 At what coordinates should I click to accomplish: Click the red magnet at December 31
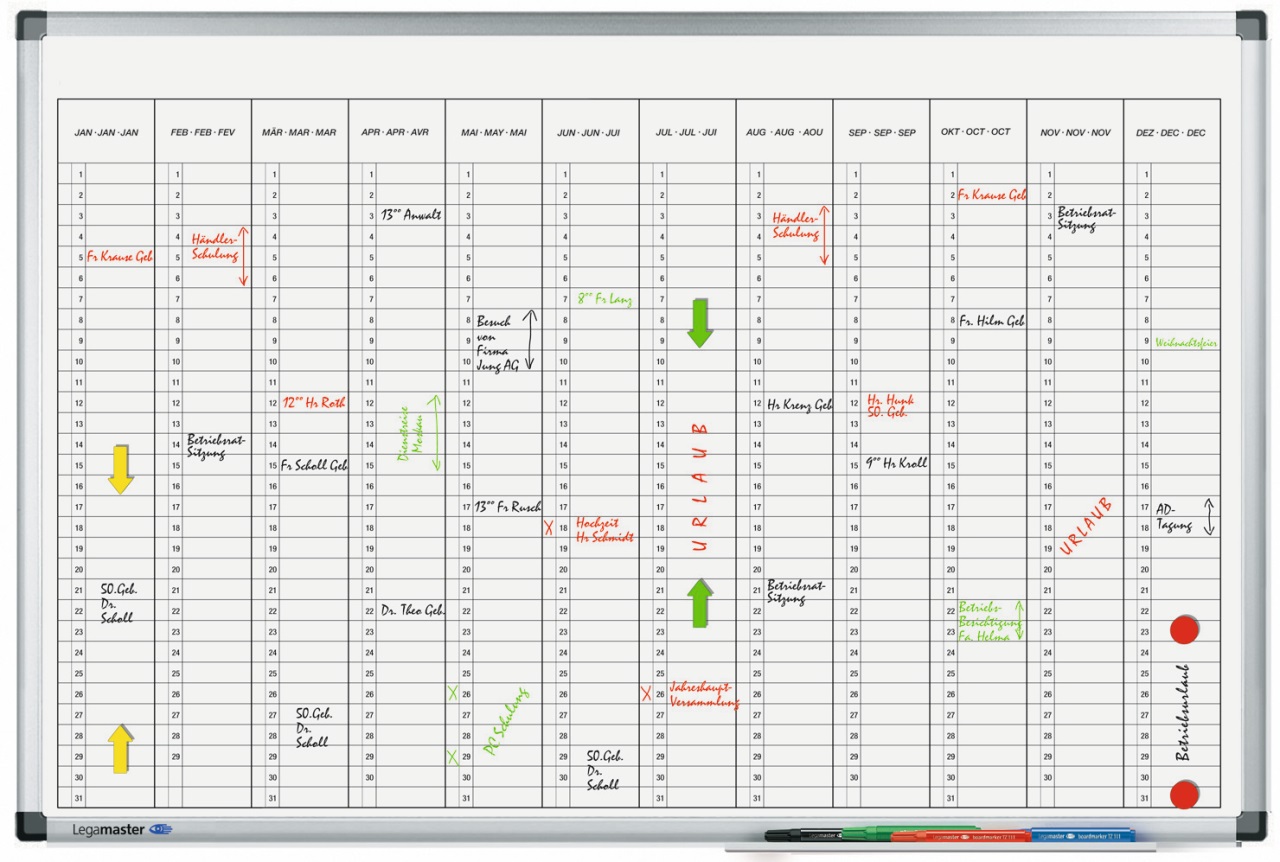1184,795
